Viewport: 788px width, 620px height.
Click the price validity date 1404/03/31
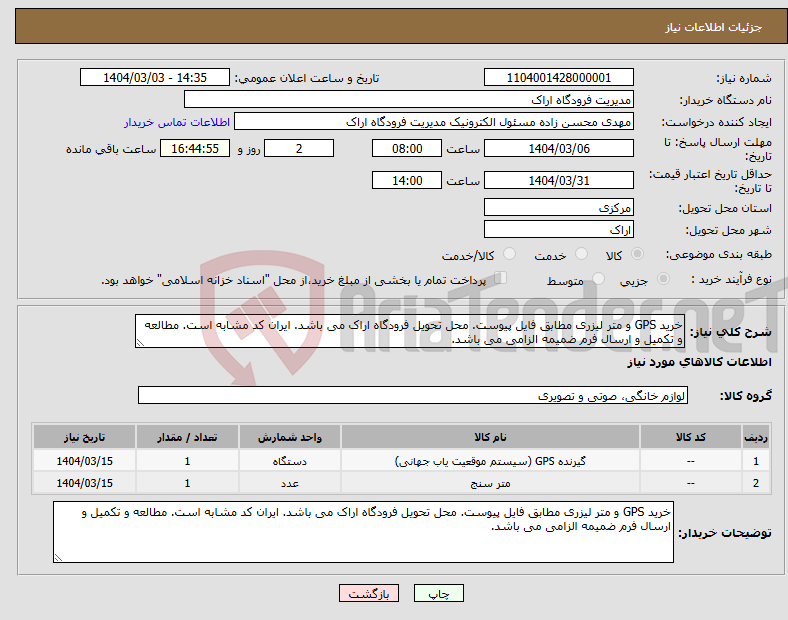(558, 180)
